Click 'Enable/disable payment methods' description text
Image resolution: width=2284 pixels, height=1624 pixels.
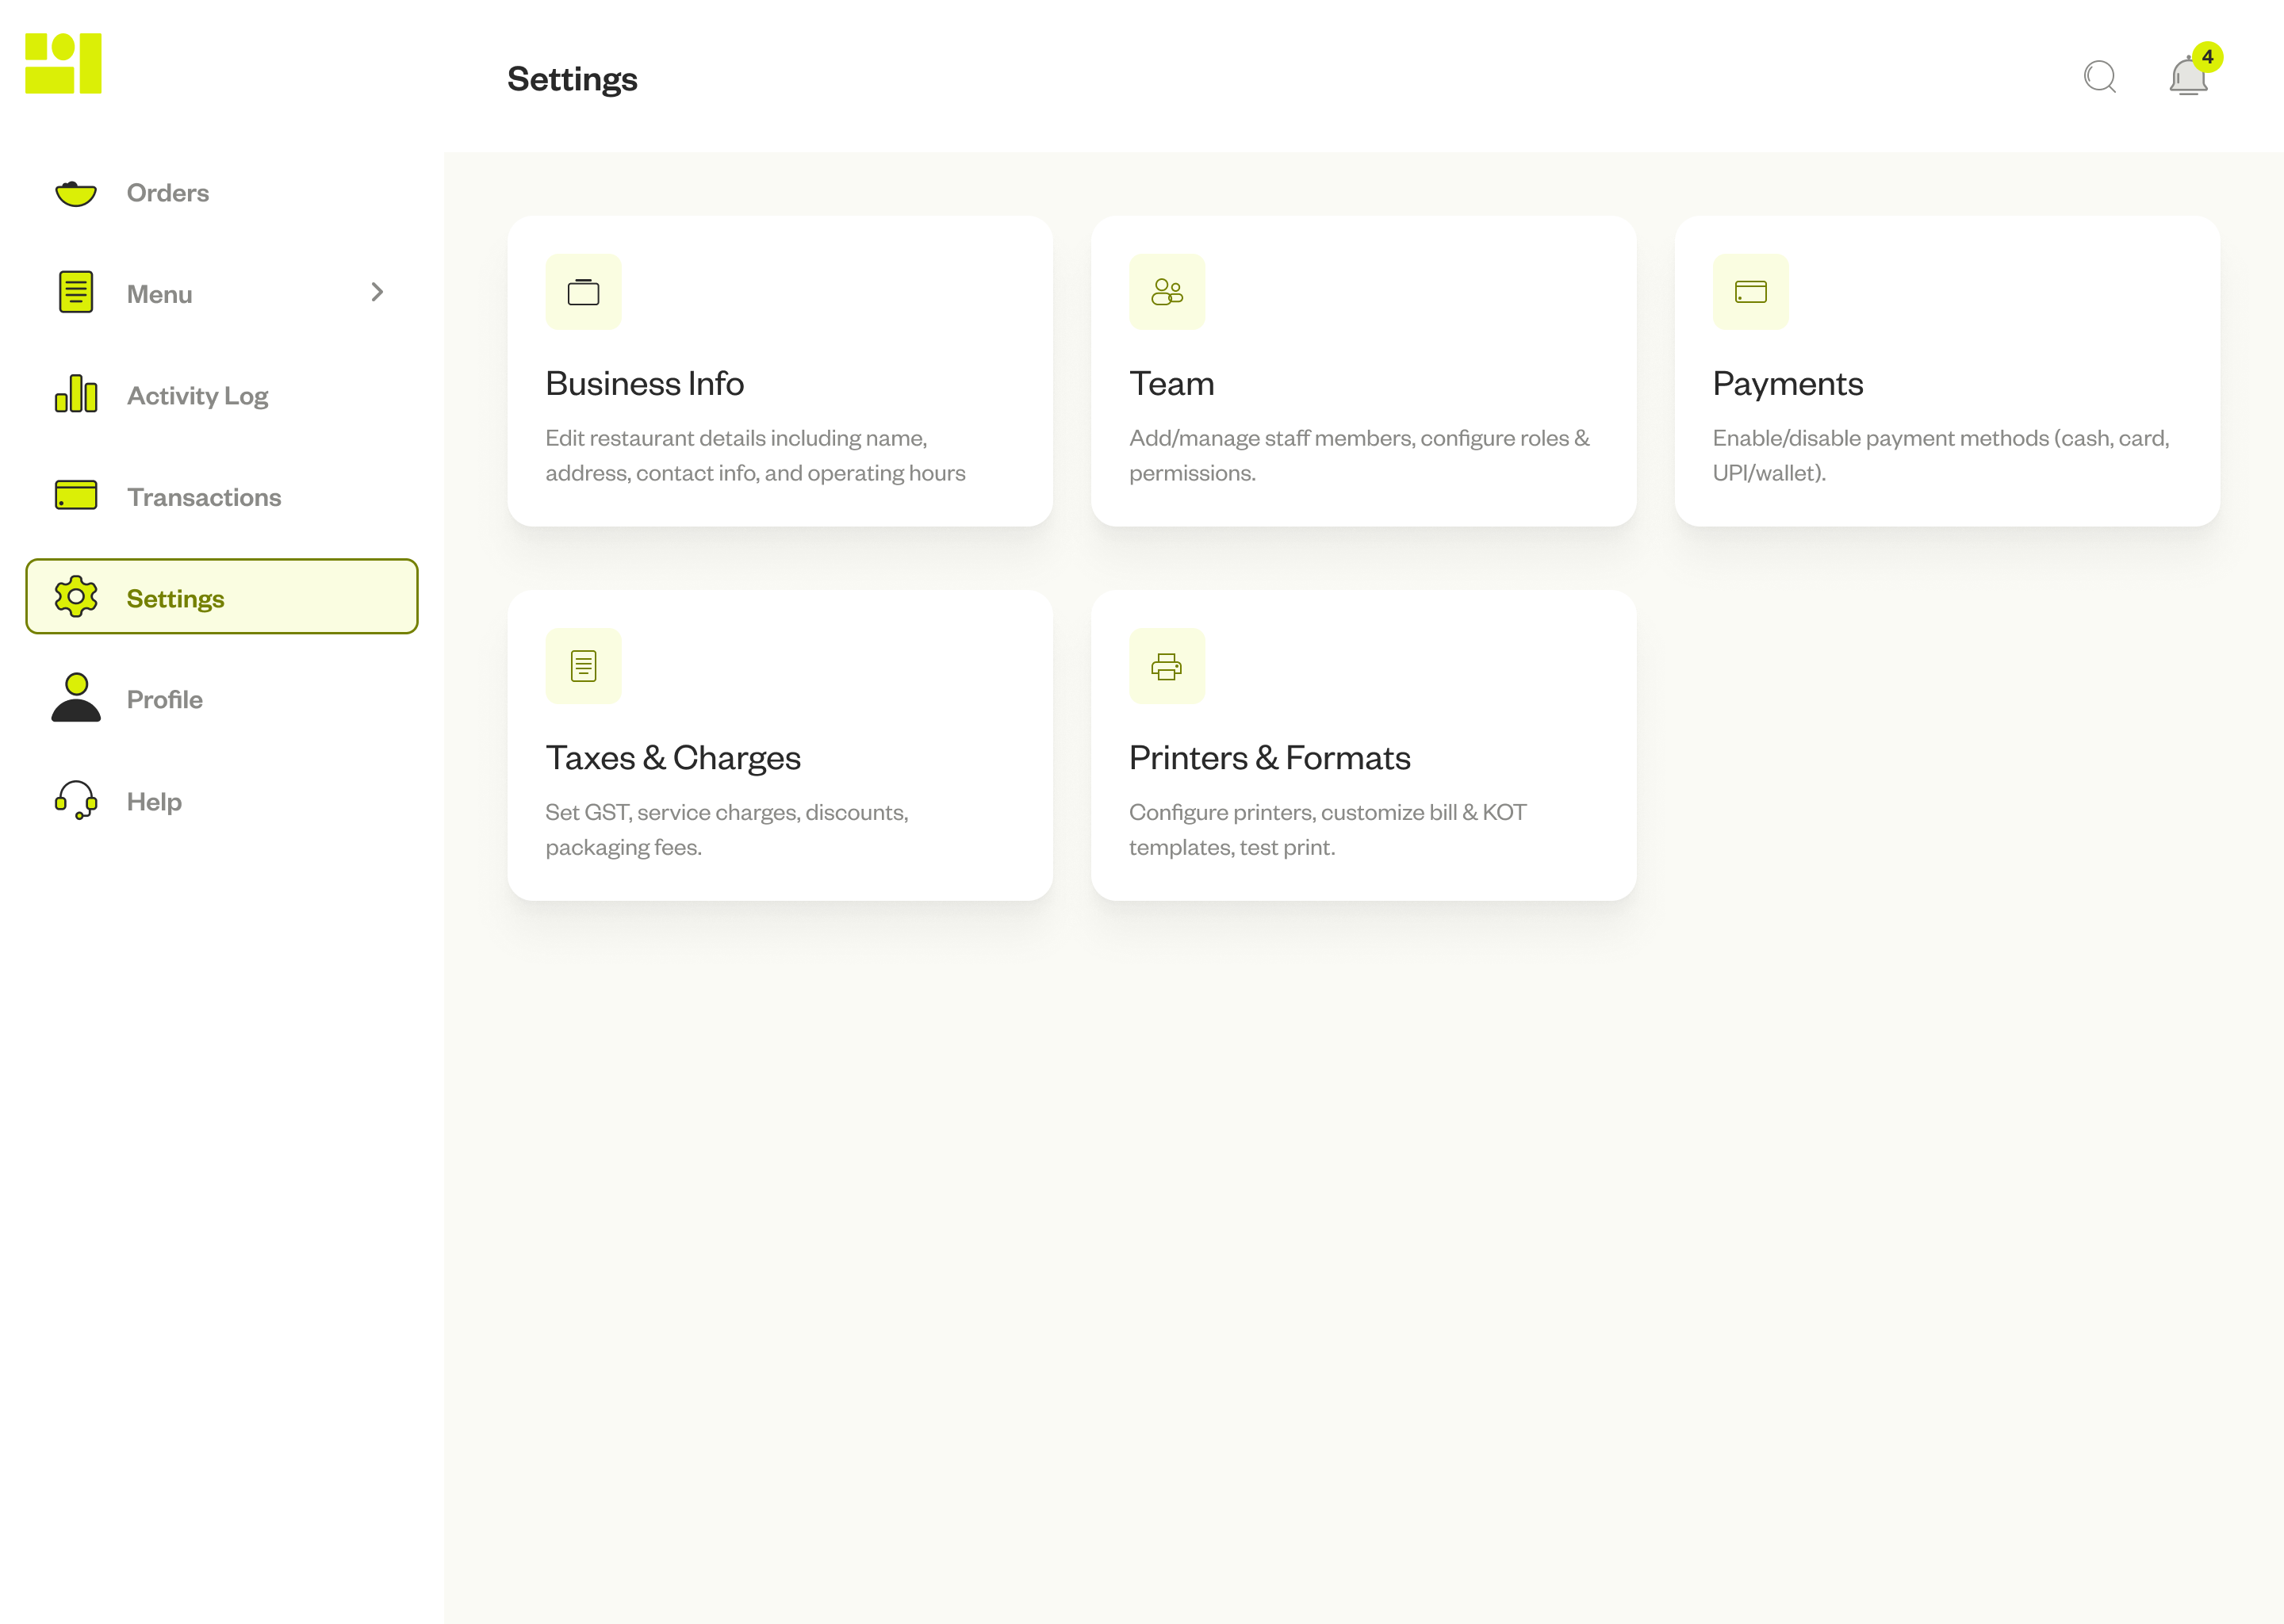(x=1942, y=455)
